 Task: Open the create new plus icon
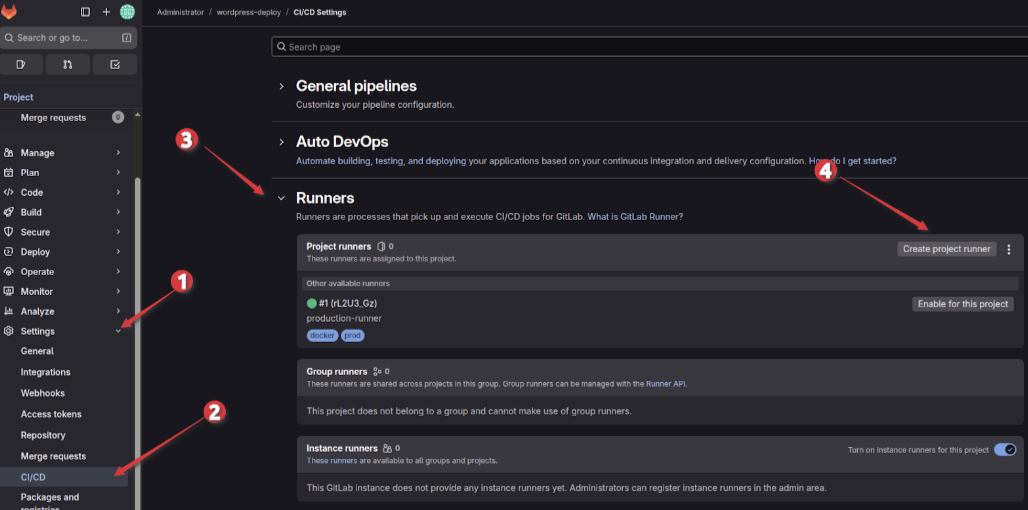point(106,12)
